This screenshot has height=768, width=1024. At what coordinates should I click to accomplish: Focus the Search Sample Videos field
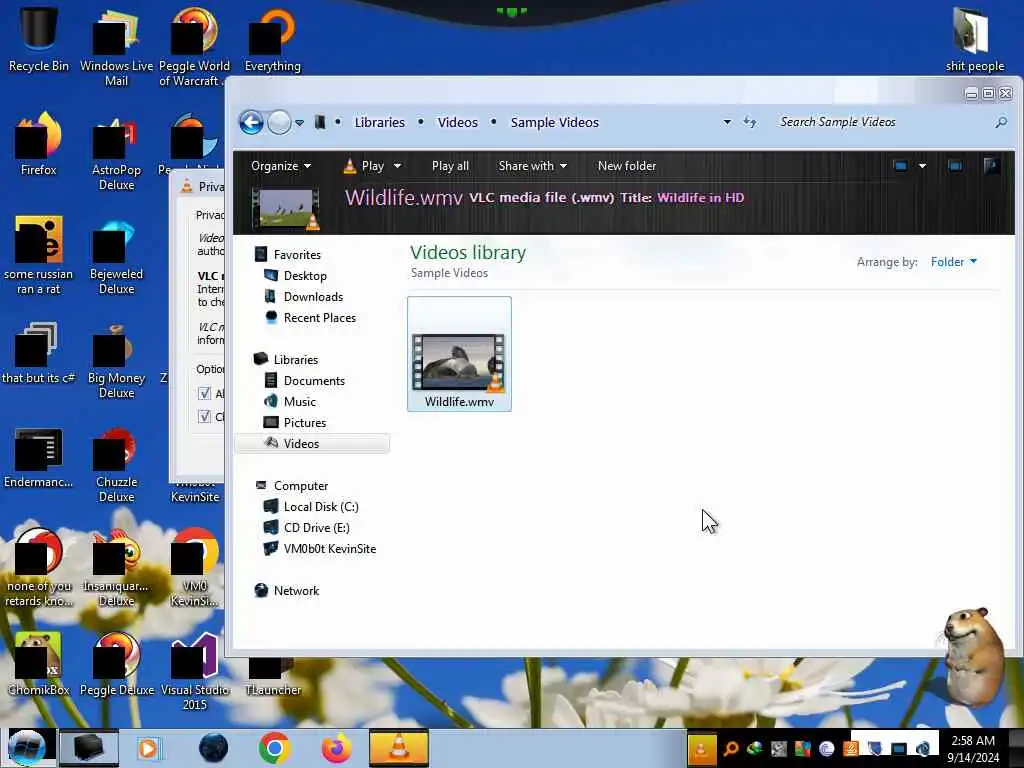[x=882, y=122]
